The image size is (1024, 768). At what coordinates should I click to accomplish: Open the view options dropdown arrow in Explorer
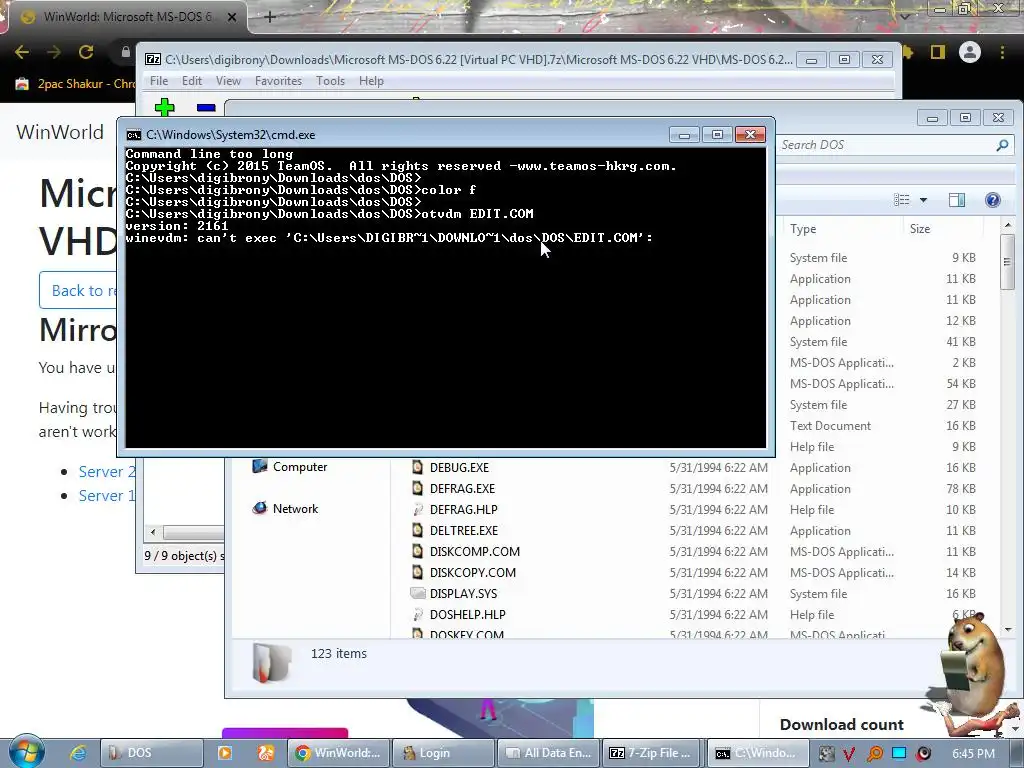(923, 200)
